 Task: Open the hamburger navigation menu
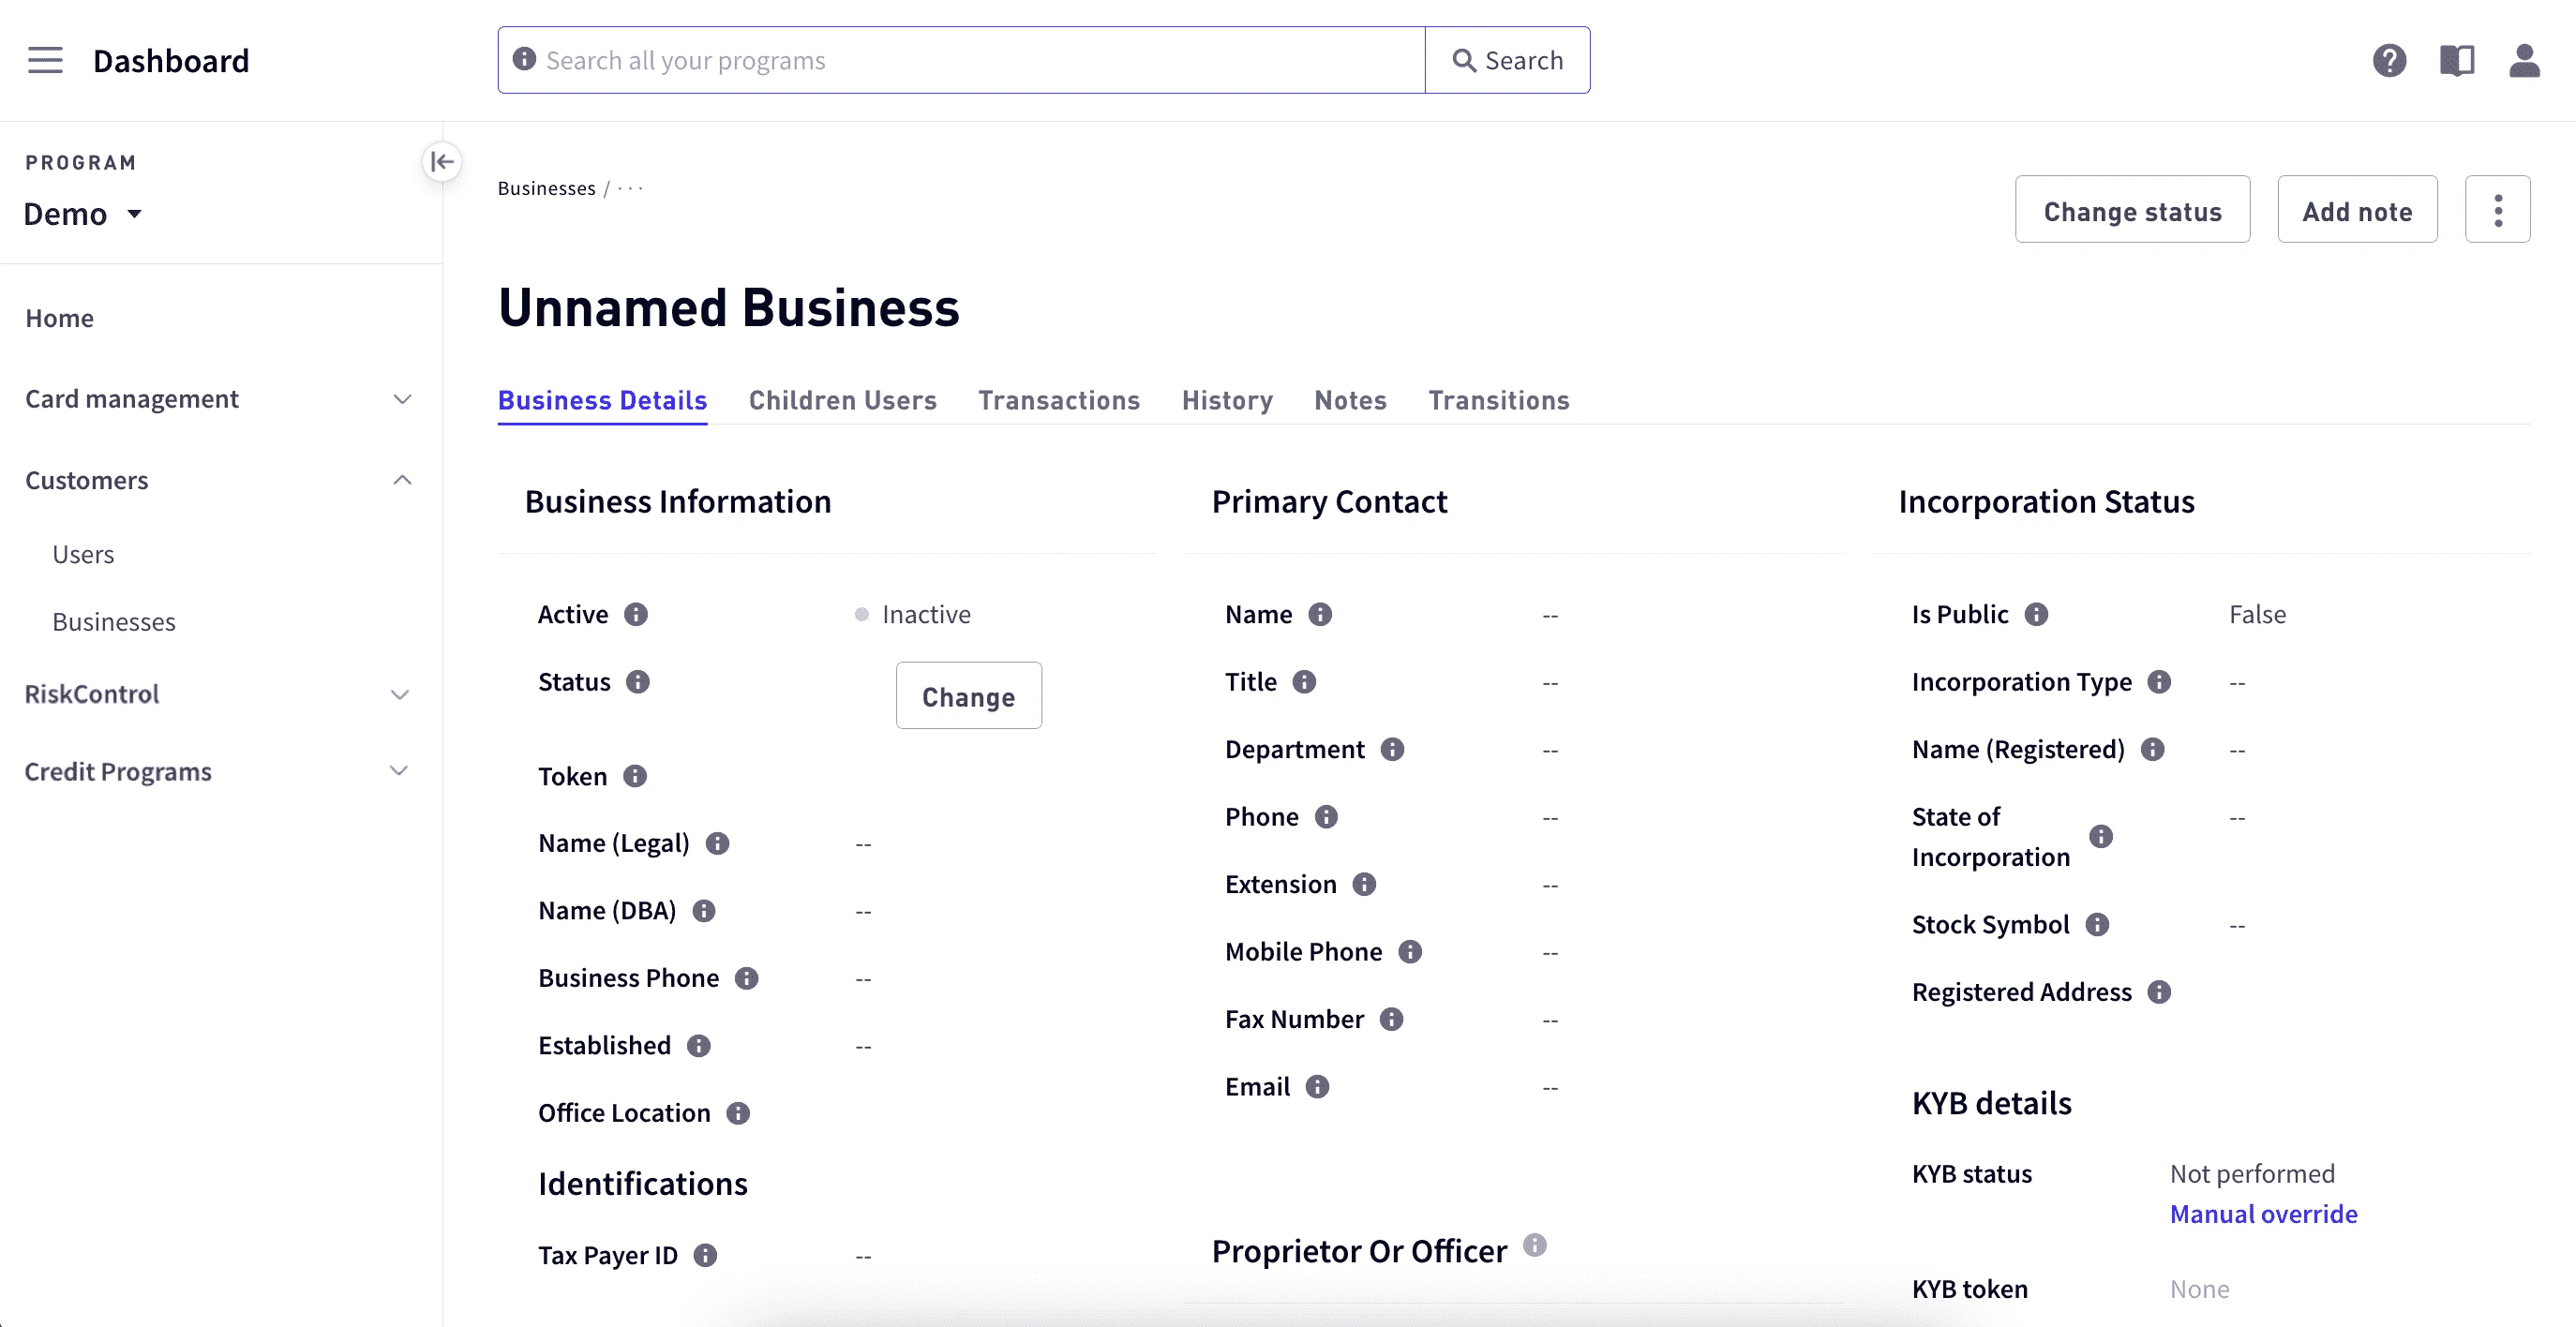44,60
